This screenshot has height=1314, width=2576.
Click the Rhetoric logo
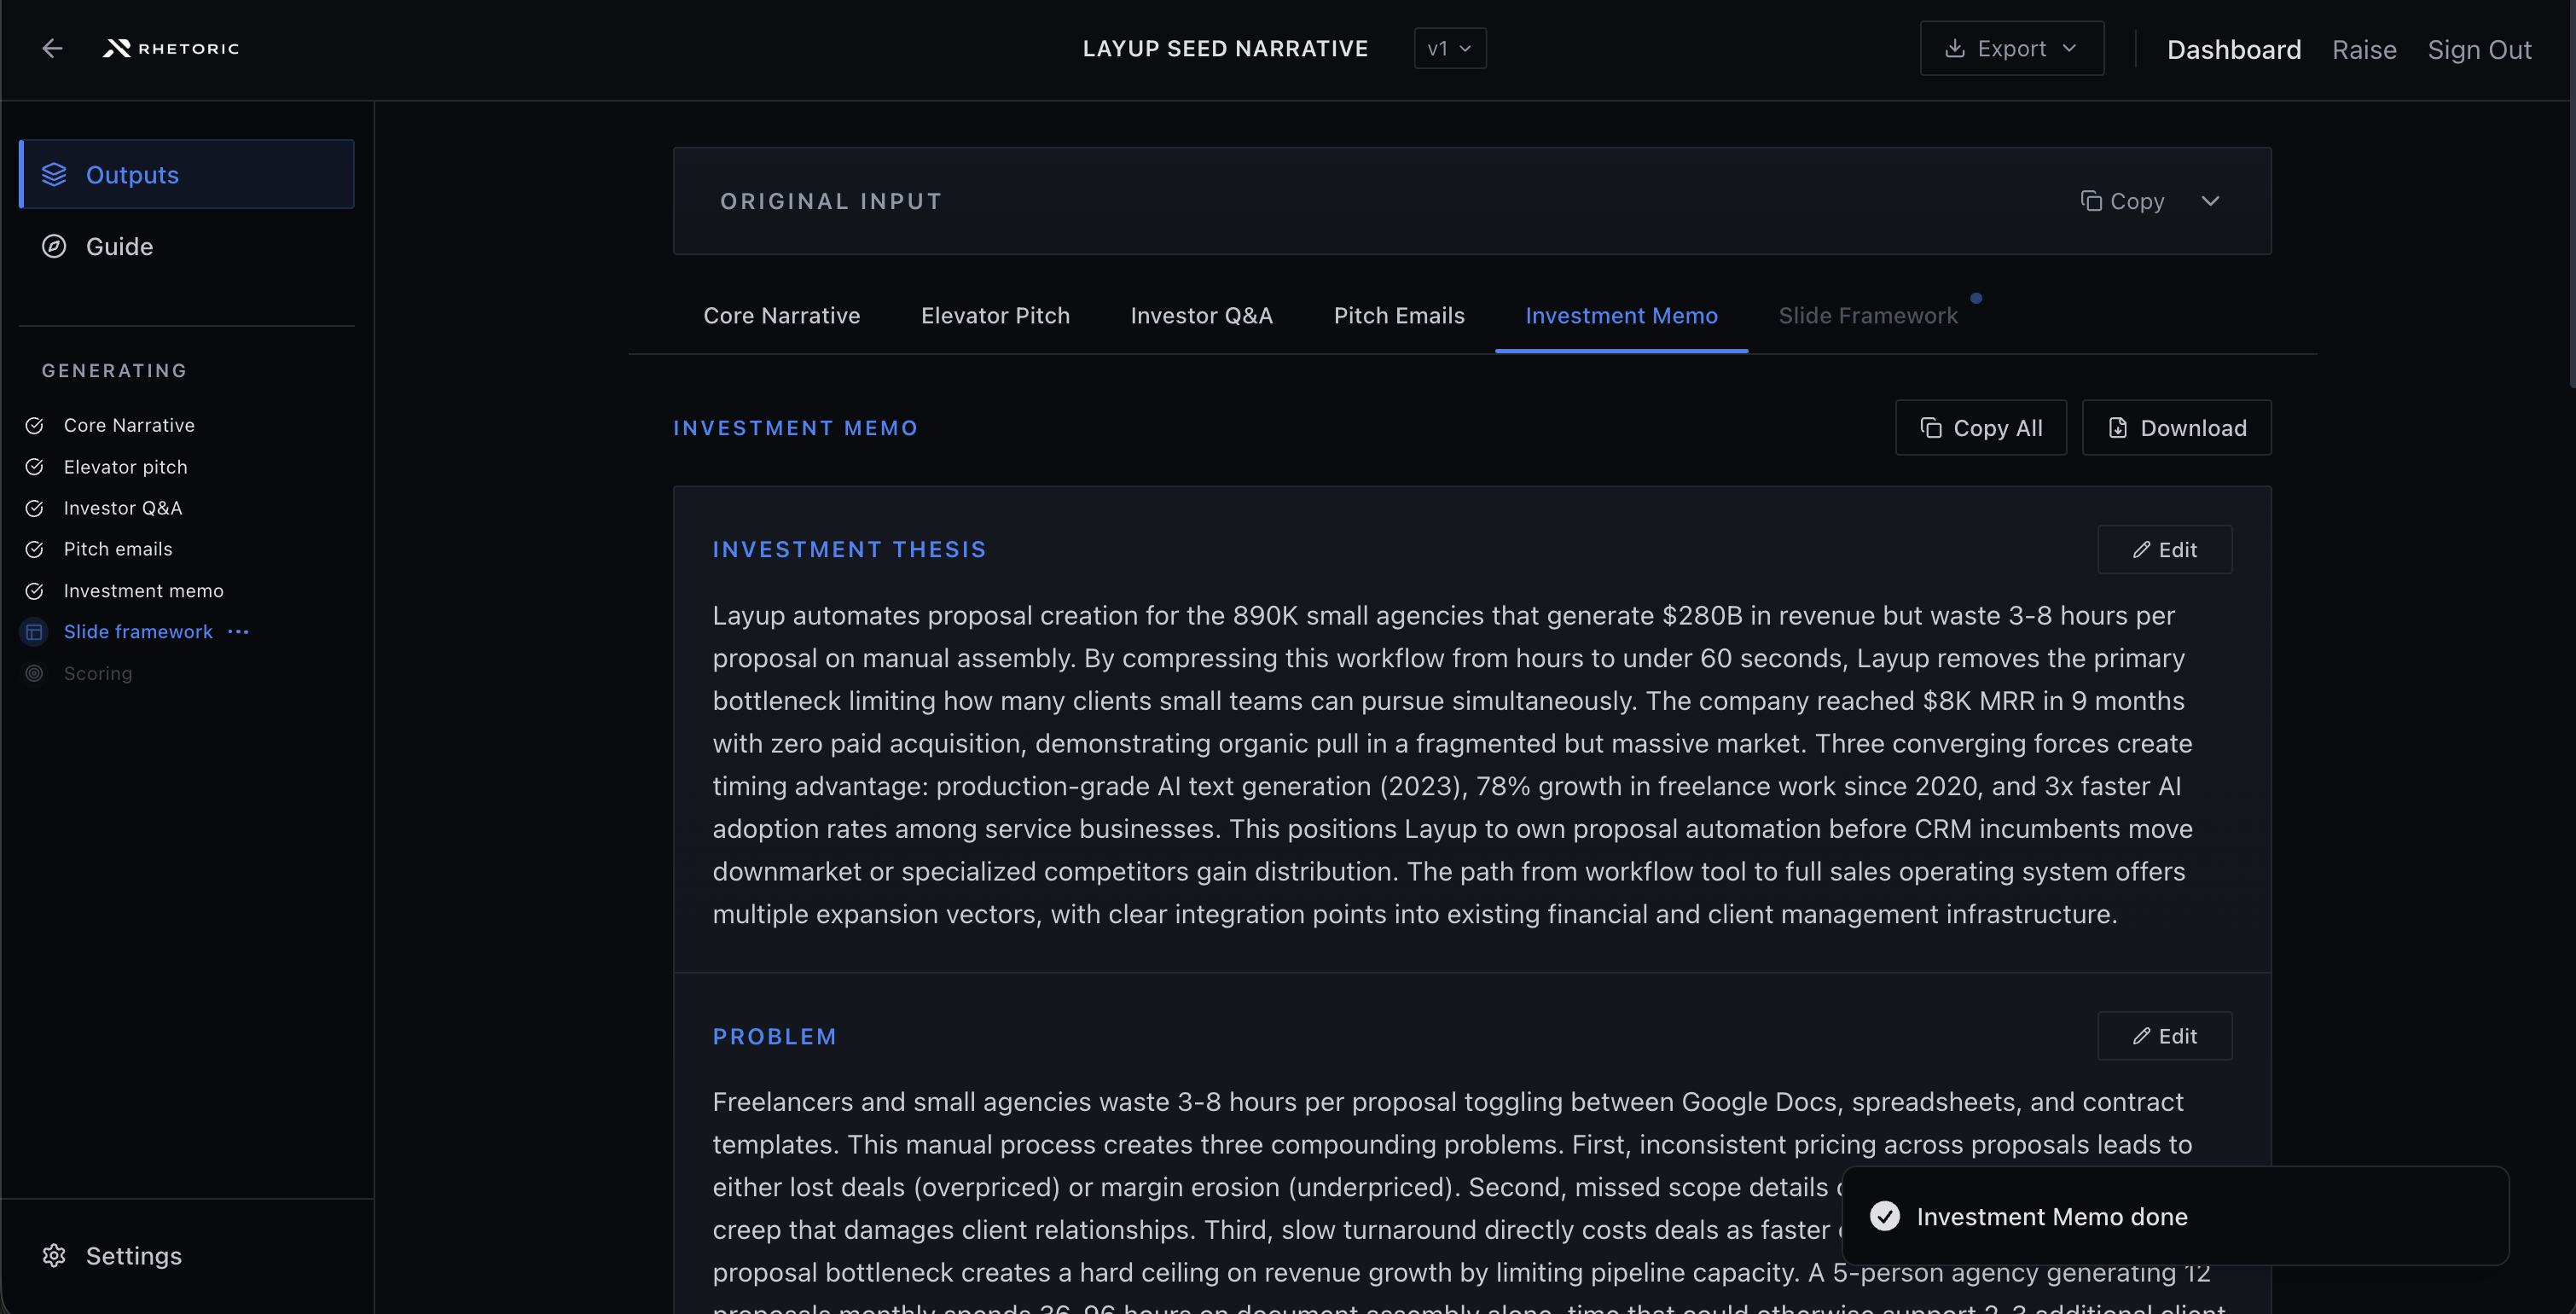tap(171, 48)
